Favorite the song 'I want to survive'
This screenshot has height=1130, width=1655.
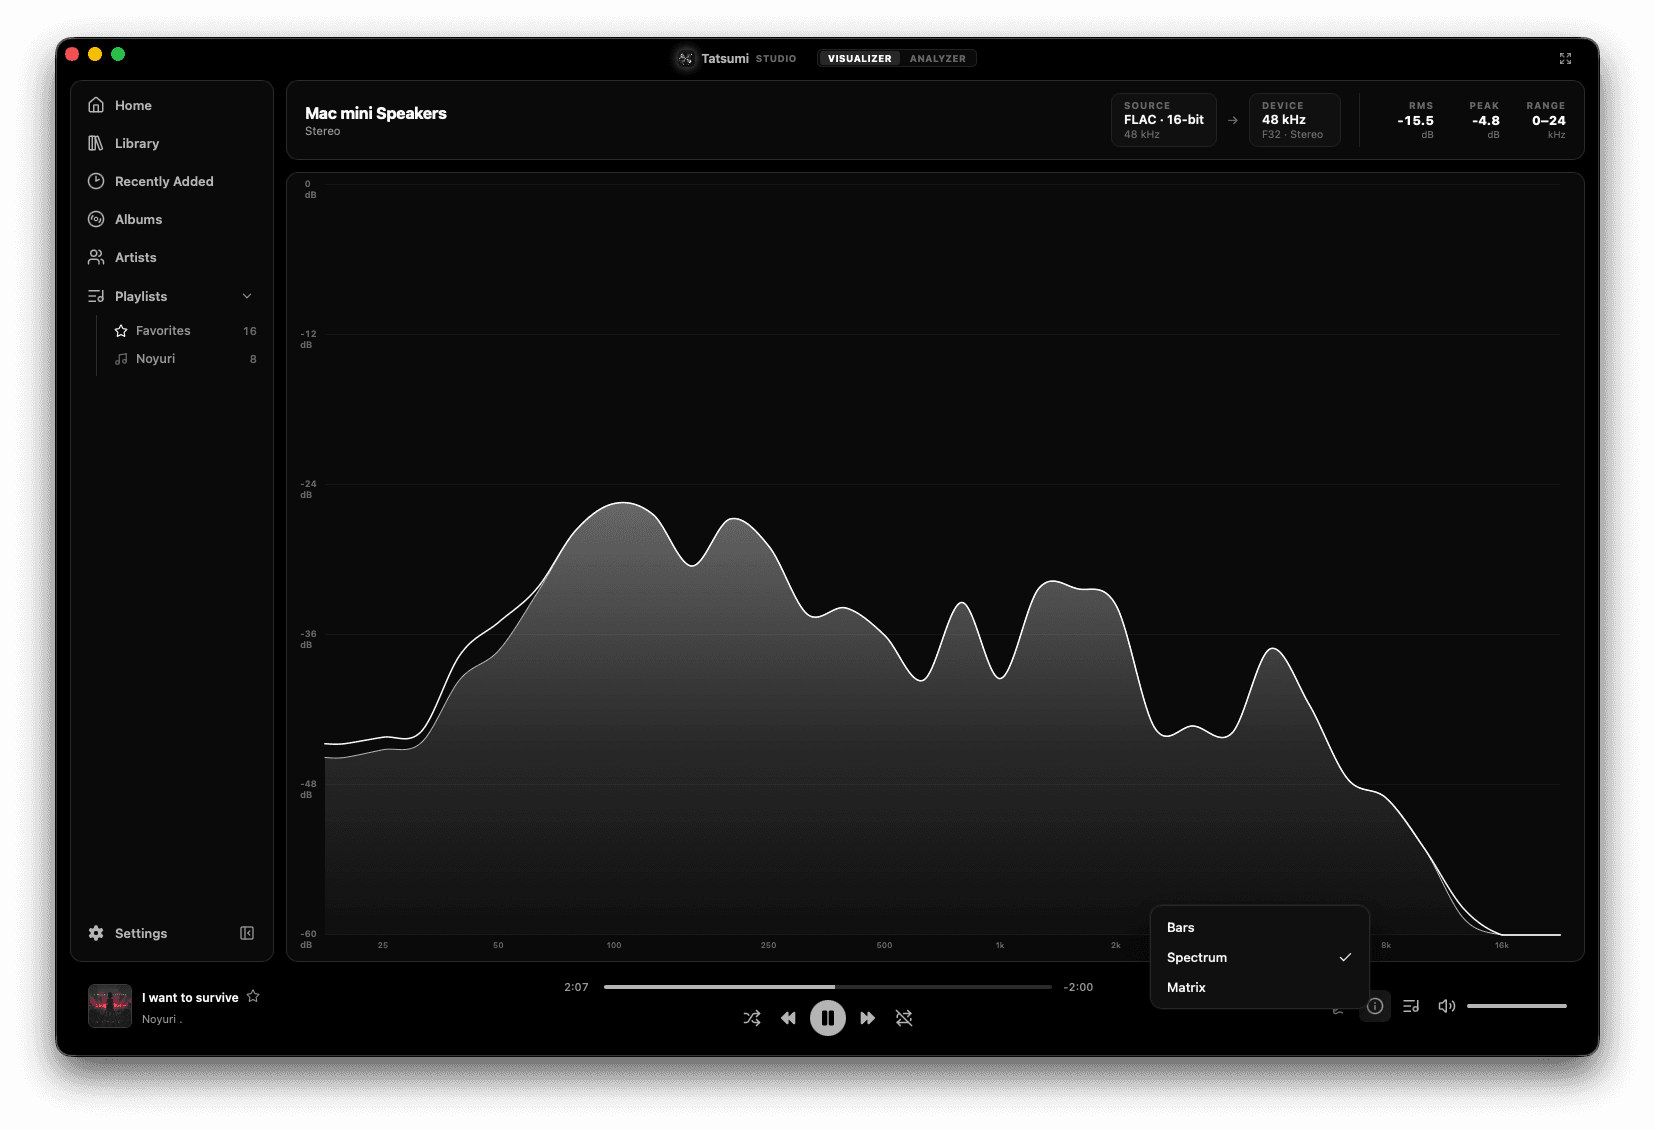[253, 996]
